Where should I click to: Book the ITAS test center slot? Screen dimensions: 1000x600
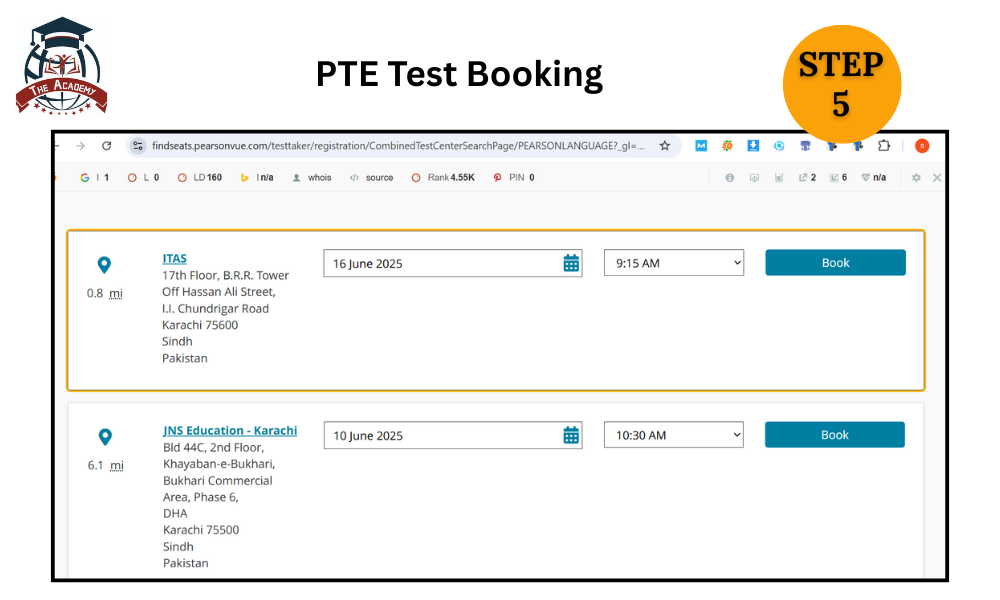(x=835, y=263)
